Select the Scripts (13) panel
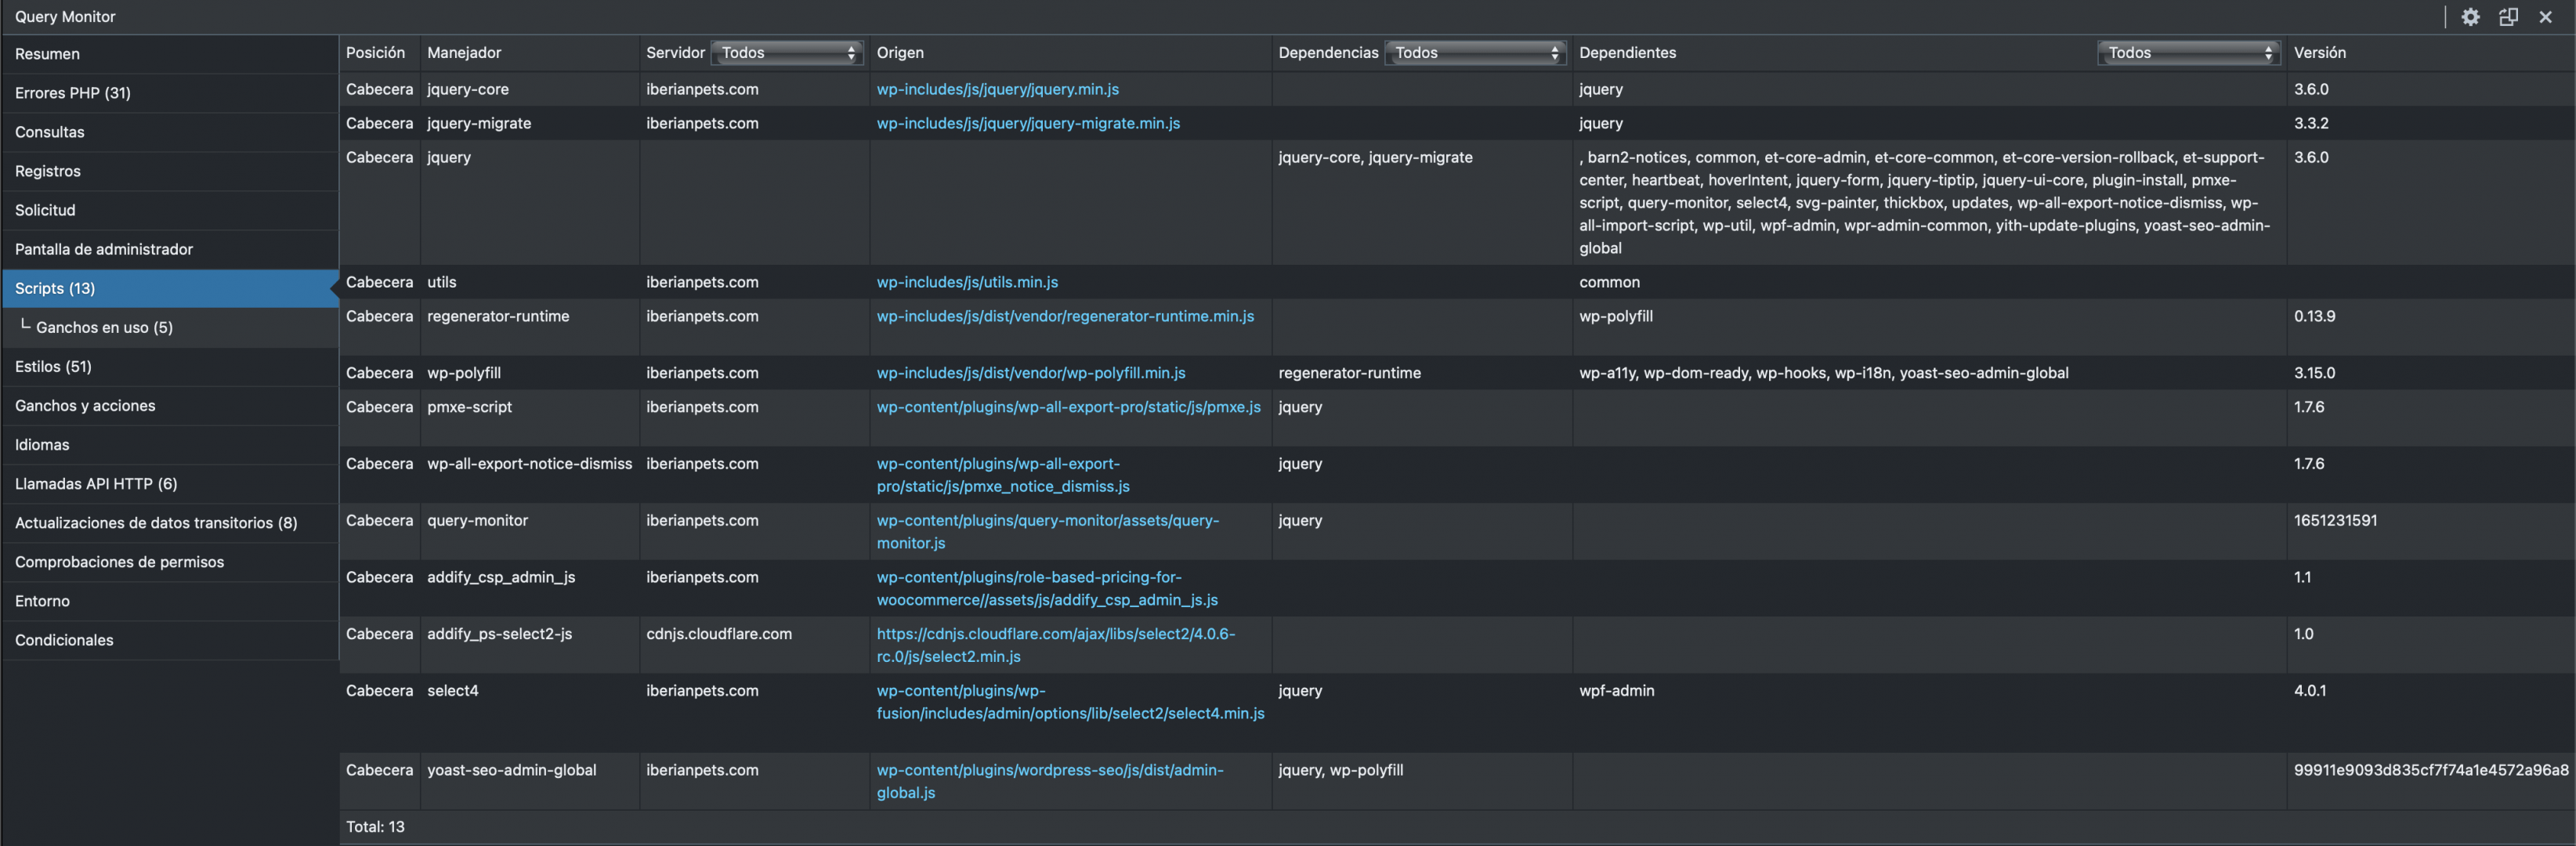 tap(170, 288)
